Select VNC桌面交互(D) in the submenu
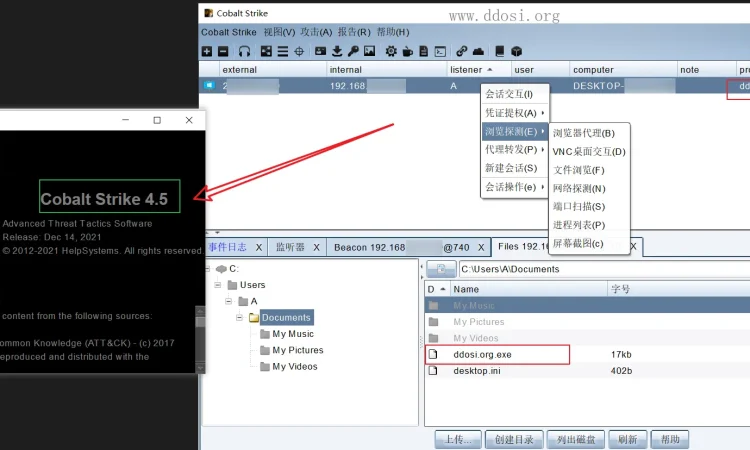Screen dimensions: 750x450 click(x=589, y=152)
